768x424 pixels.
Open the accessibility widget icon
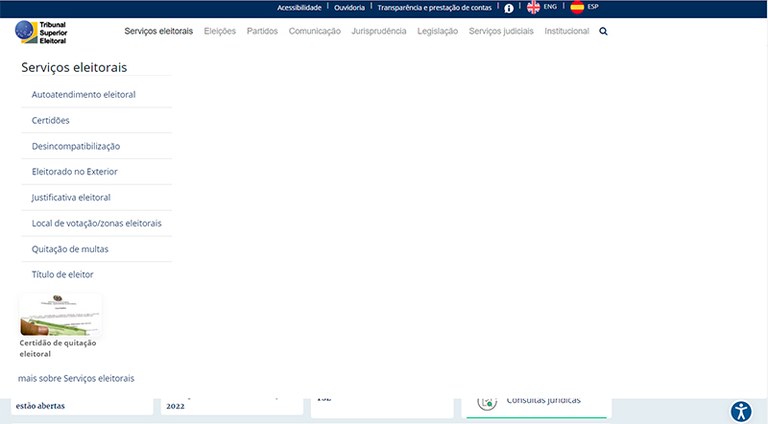[x=740, y=410]
